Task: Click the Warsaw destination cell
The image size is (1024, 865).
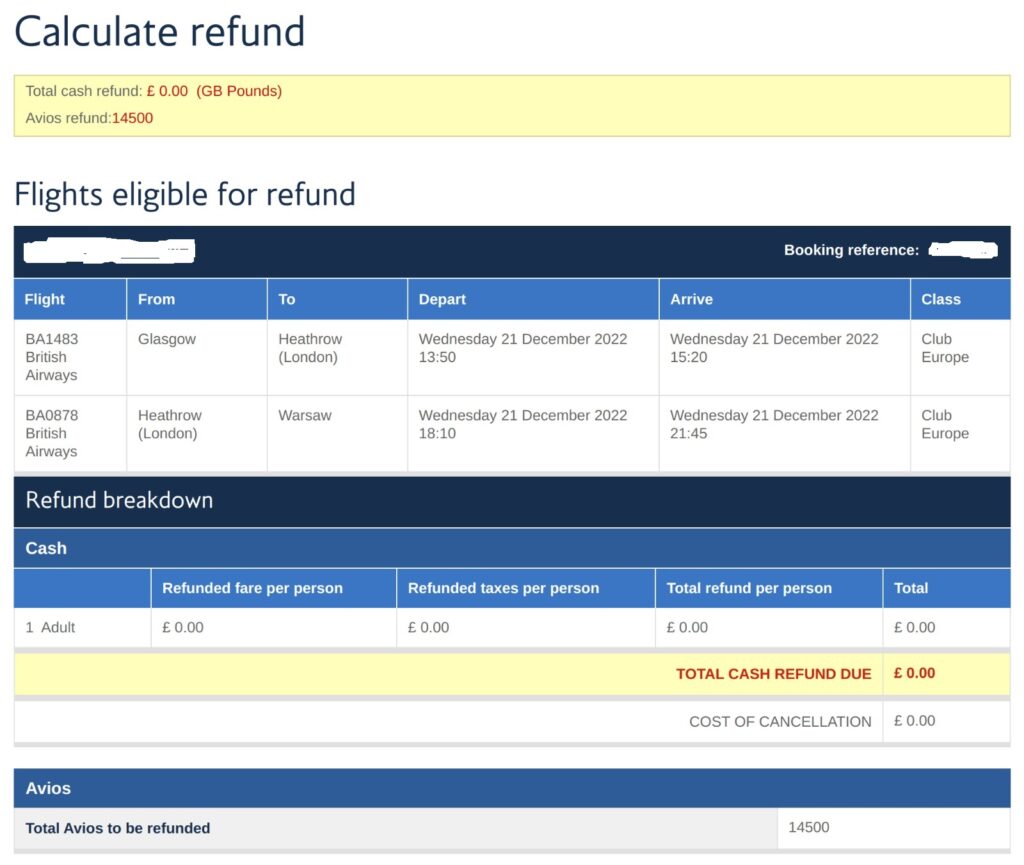Action: (x=337, y=433)
